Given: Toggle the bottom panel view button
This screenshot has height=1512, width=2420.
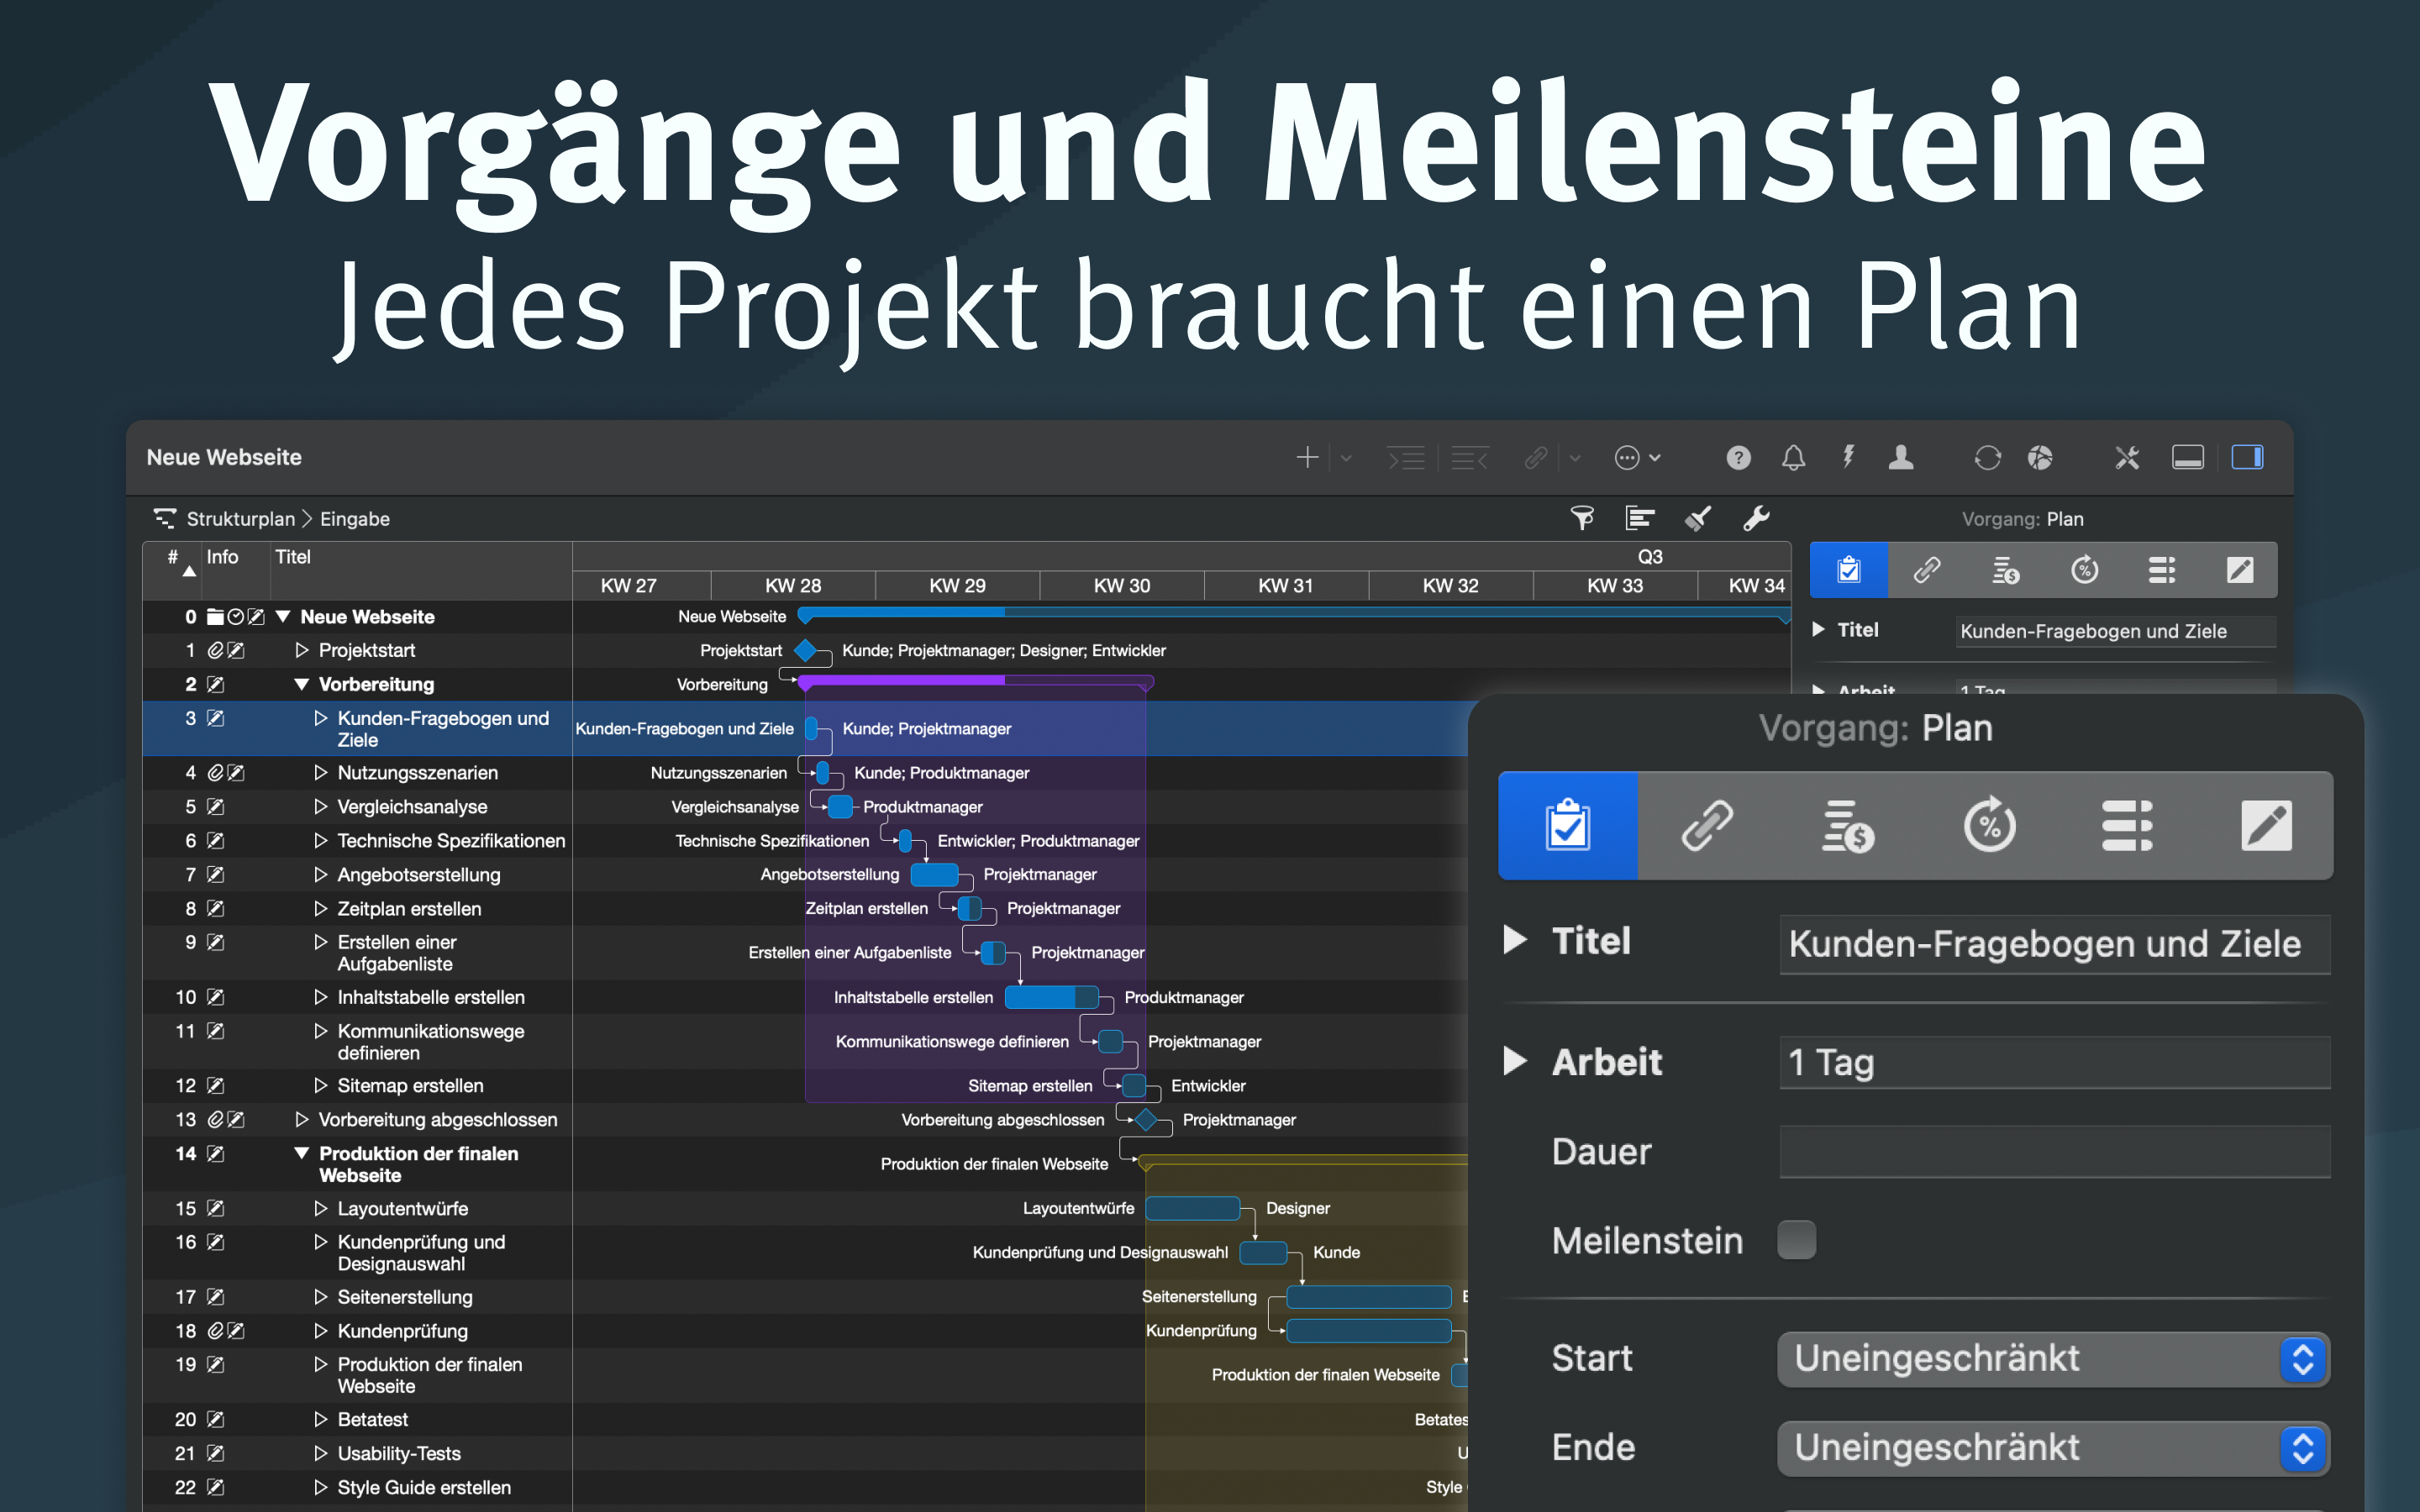Looking at the screenshot, I should point(2187,458).
